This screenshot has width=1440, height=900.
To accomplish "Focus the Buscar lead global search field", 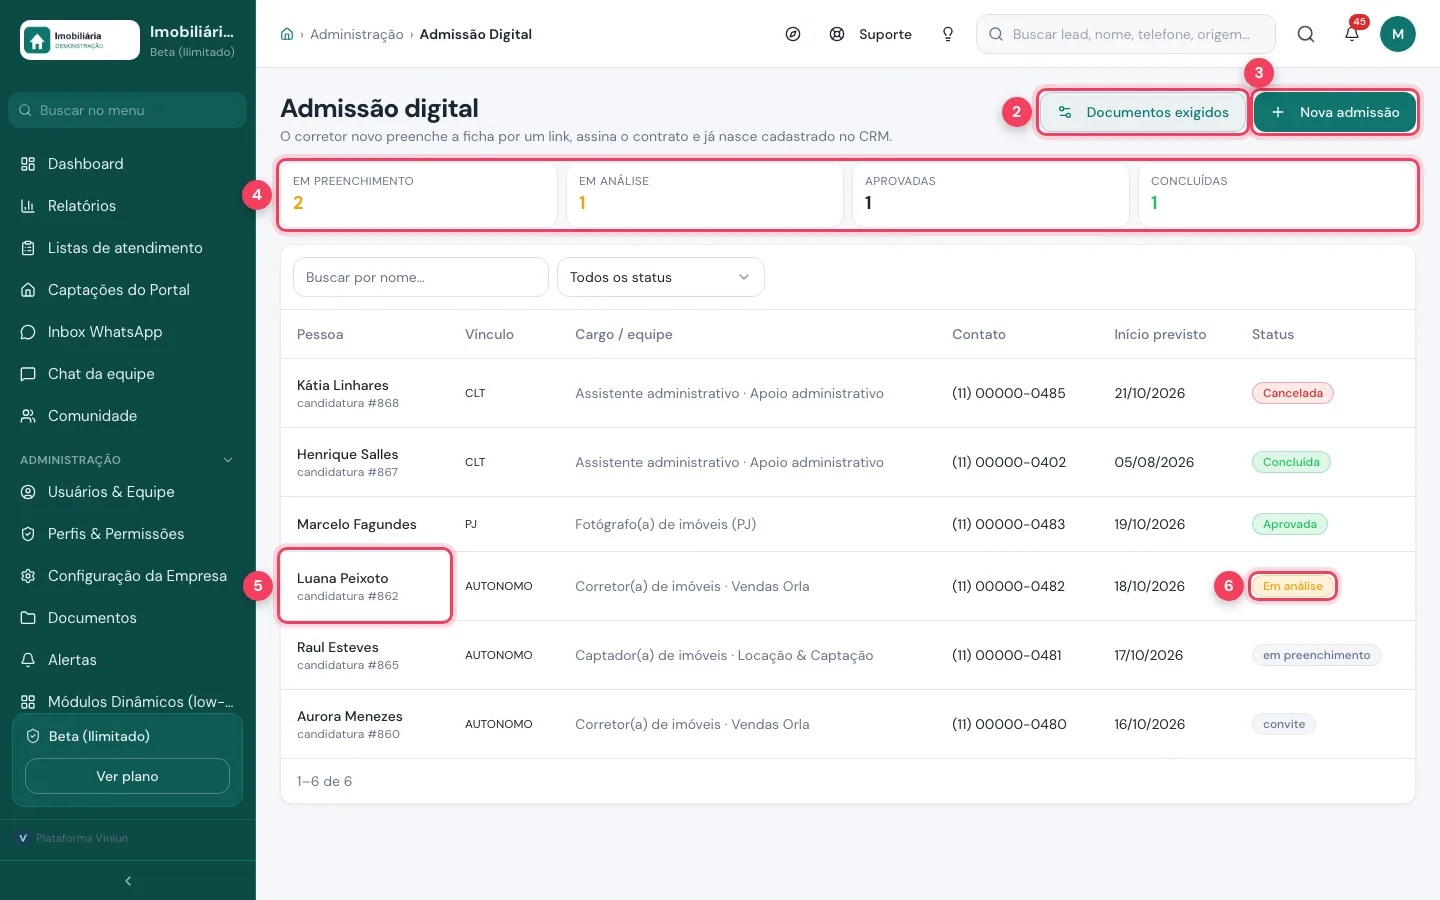I will [x=1126, y=34].
